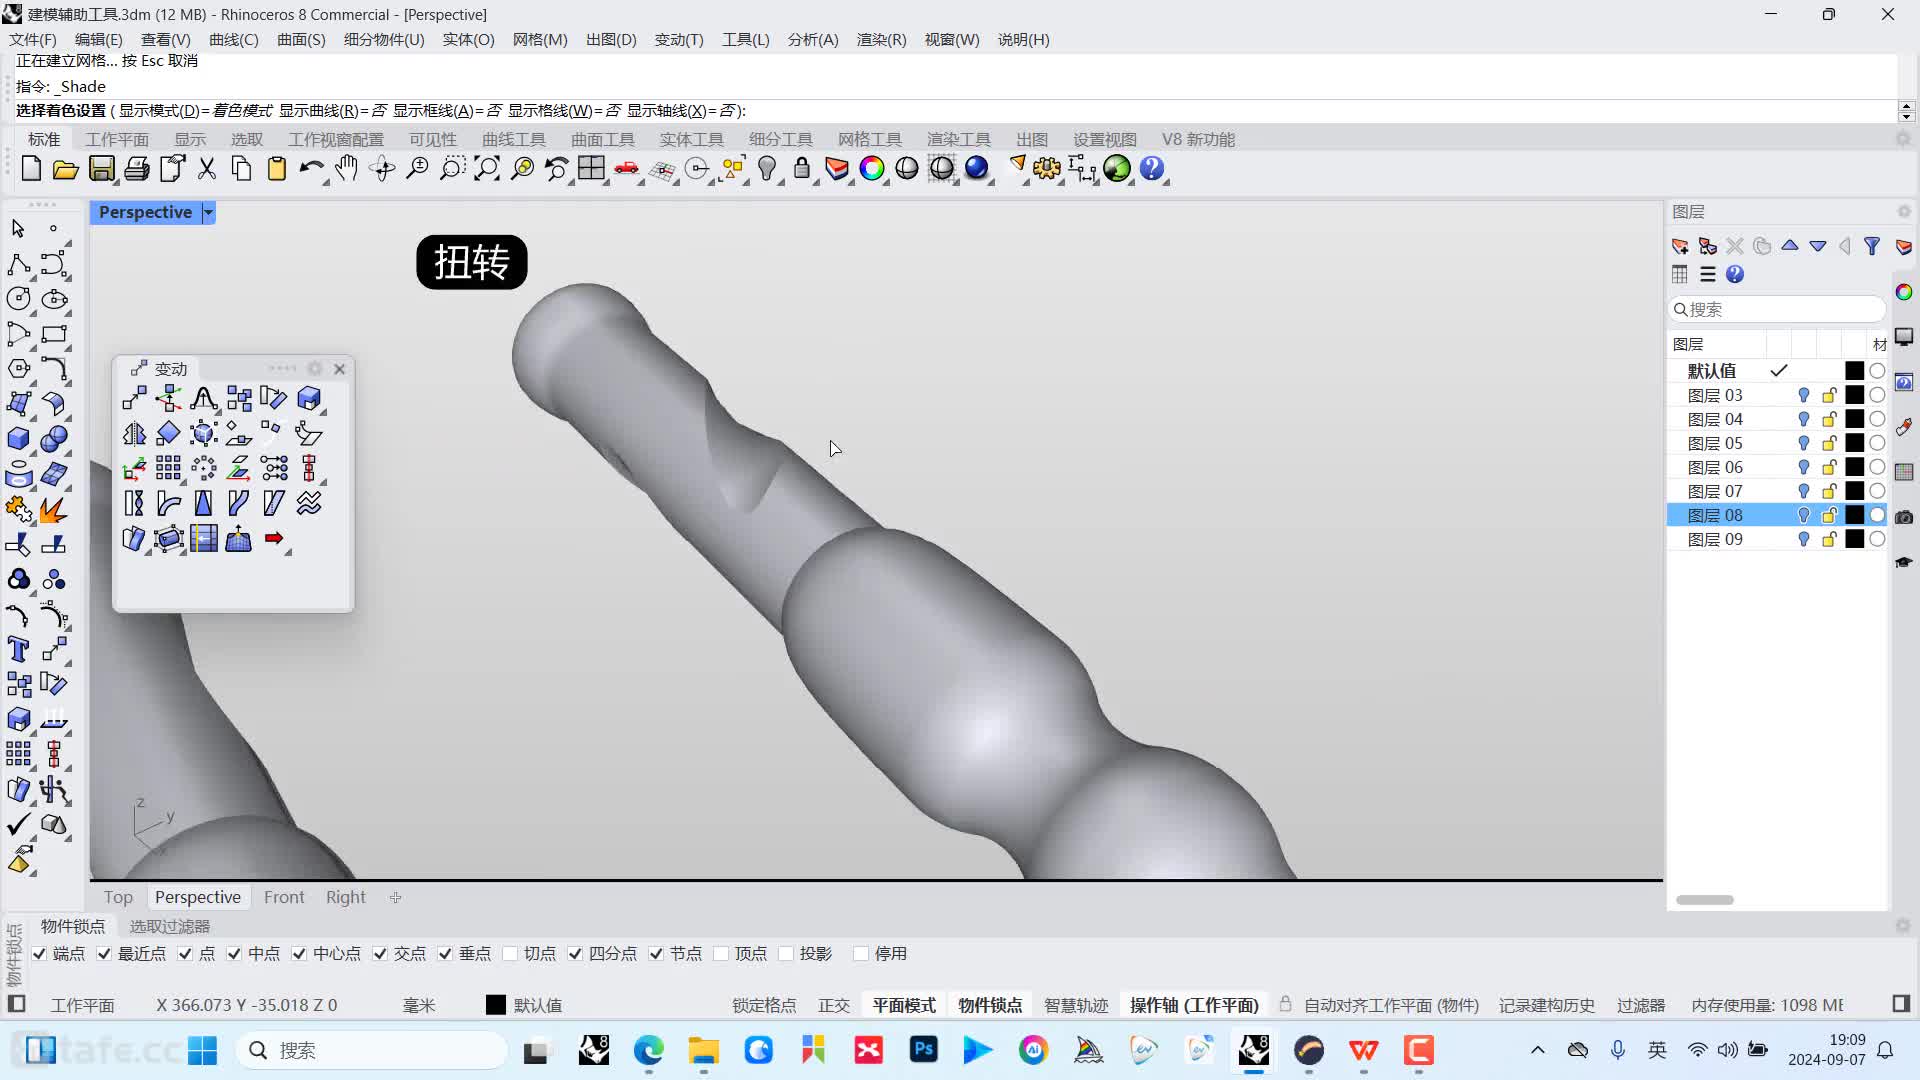Switch to the 网格工具 toolbar tab
1920x1080 pixels.
click(870, 139)
